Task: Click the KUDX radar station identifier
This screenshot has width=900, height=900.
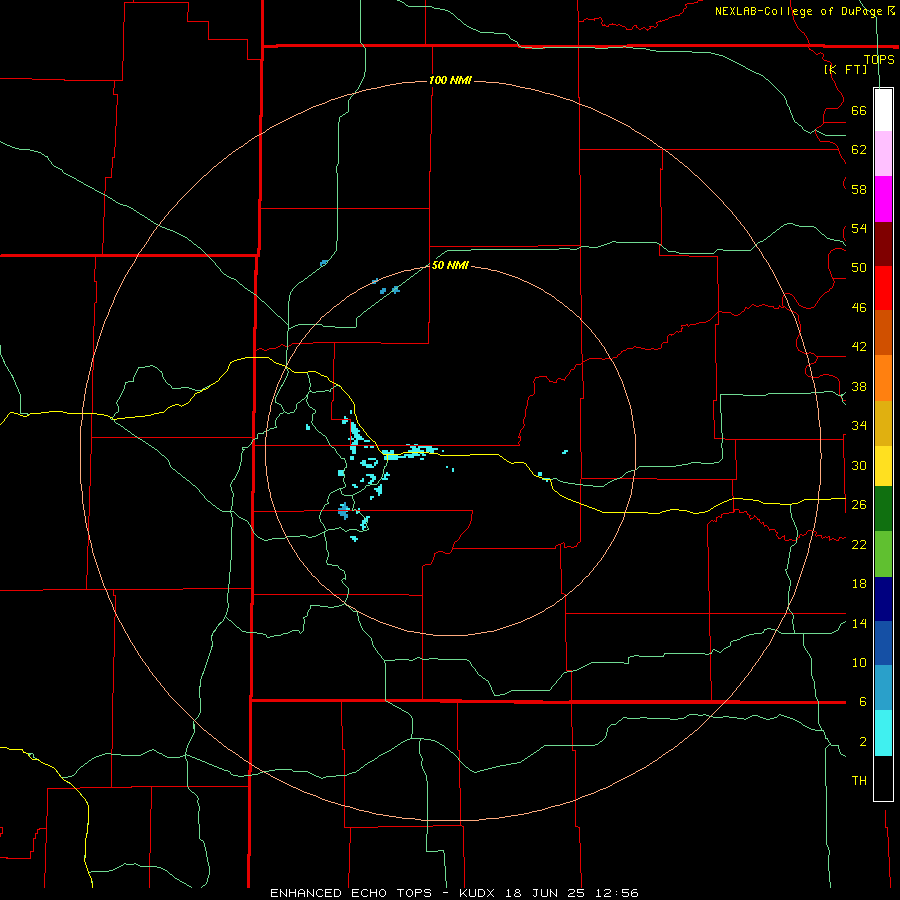Action: click(479, 893)
